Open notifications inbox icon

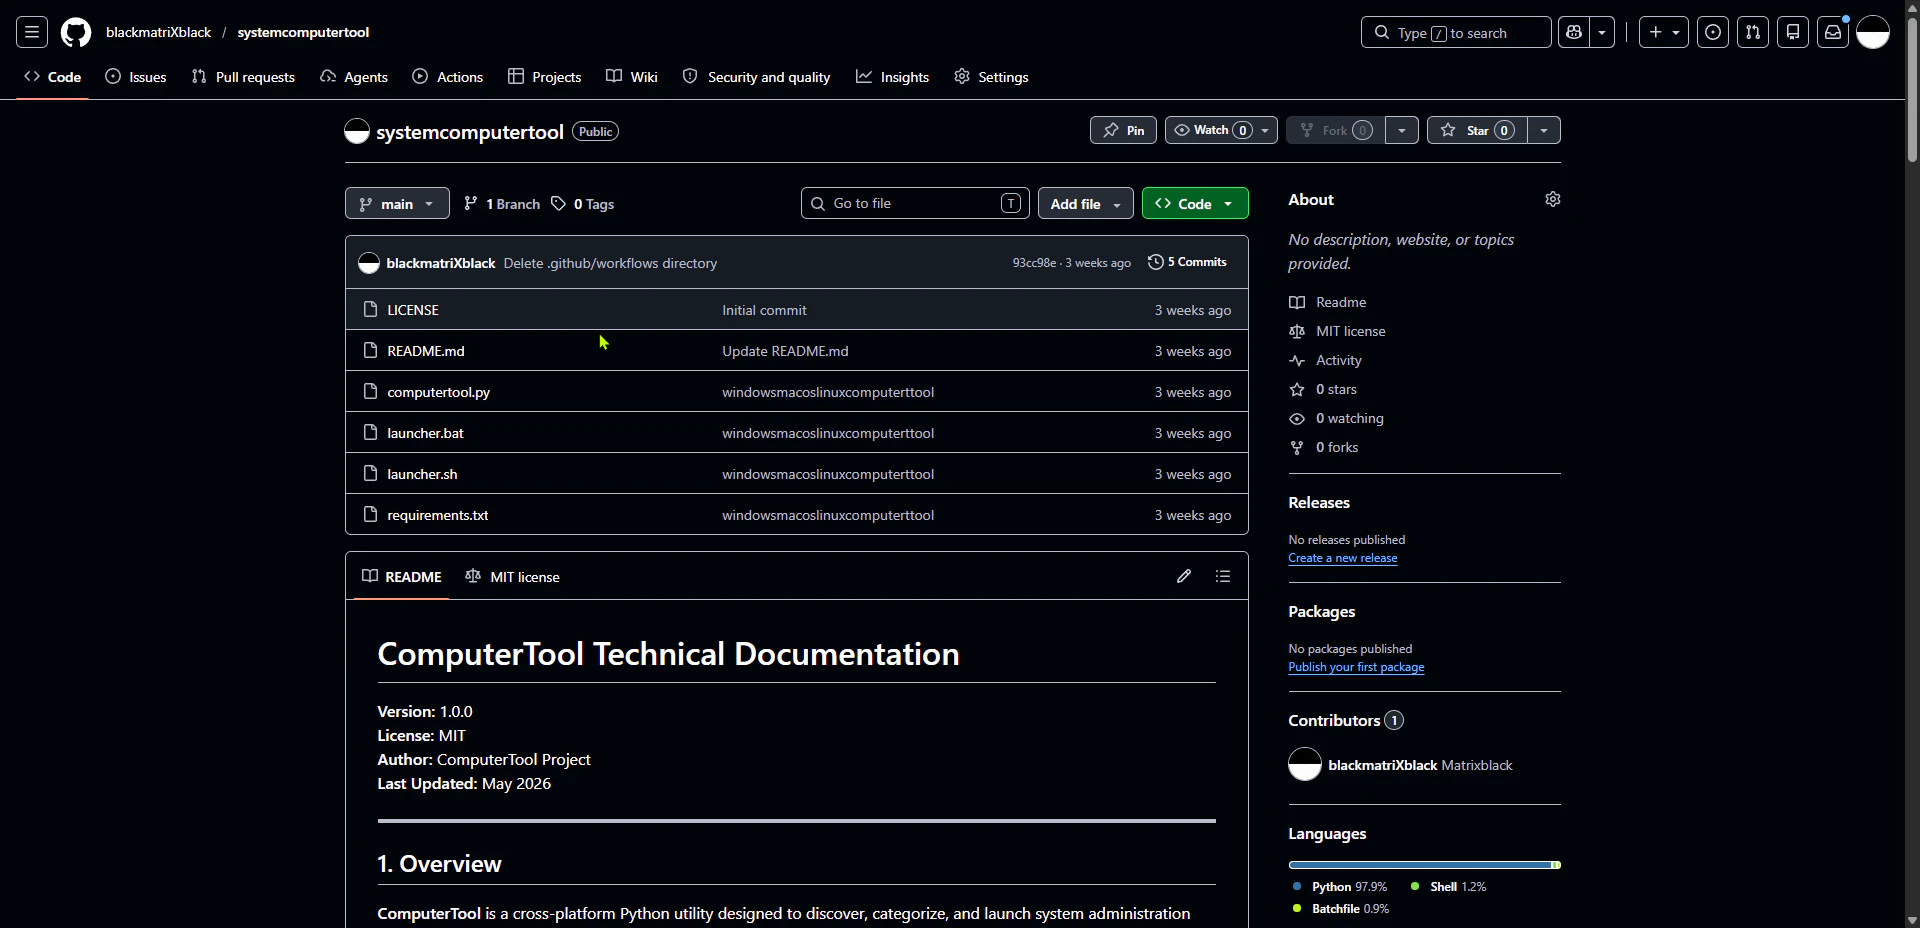1833,32
